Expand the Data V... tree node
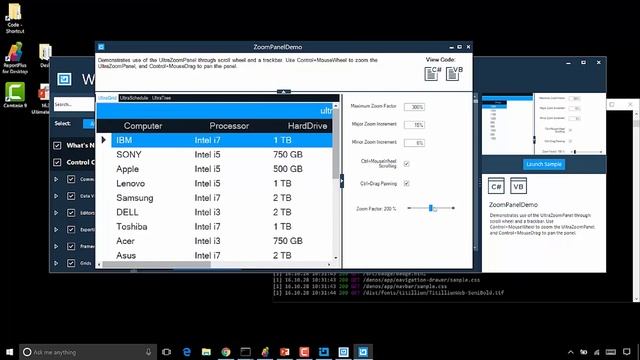 [56, 196]
